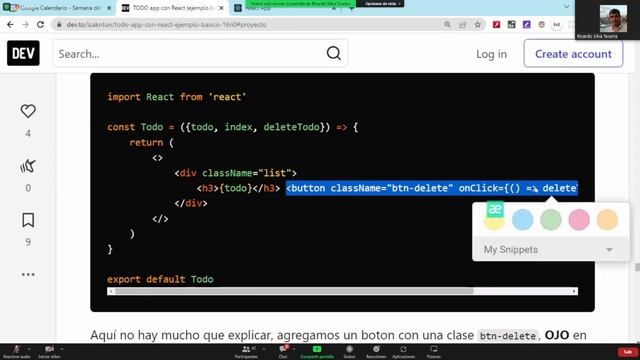Click the highlighted button className code line
Image resolution: width=640 pixels, height=360 pixels.
pos(432,188)
